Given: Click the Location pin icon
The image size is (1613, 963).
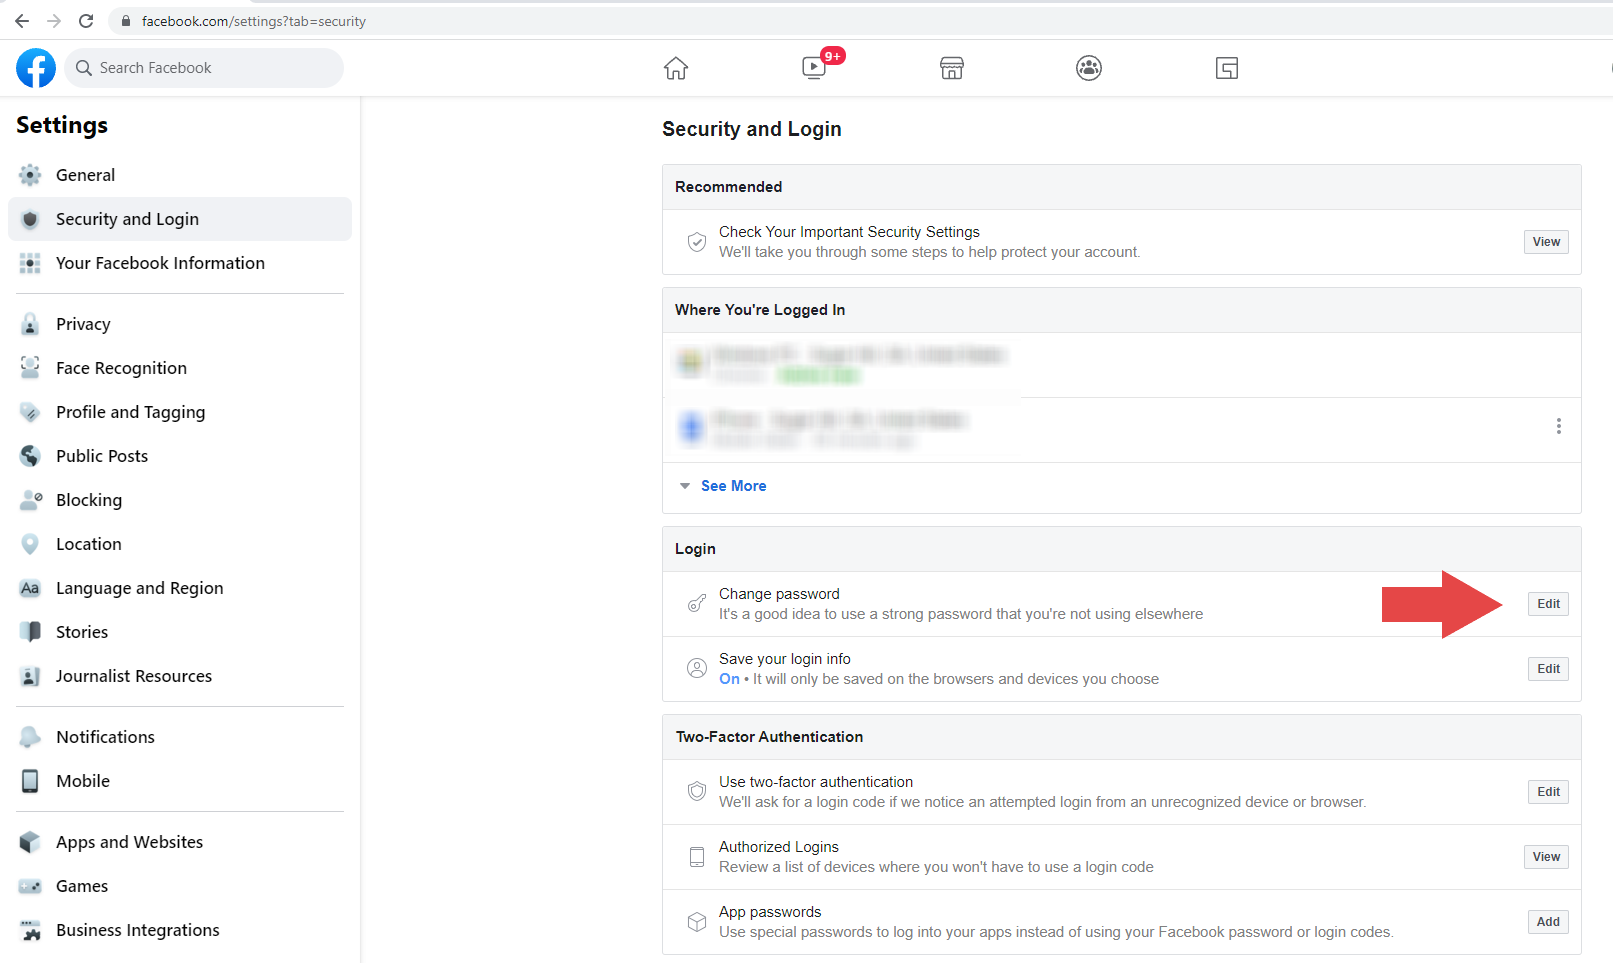Looking at the screenshot, I should [30, 544].
